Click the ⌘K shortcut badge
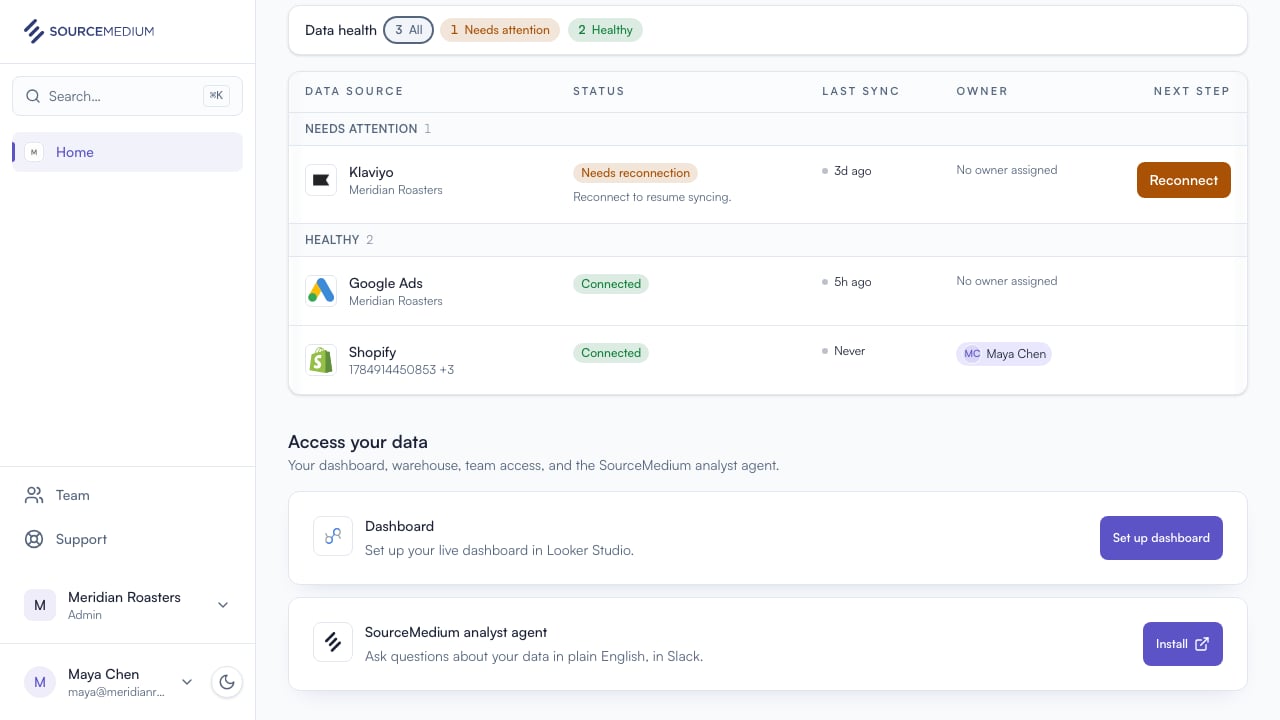Image resolution: width=1280 pixels, height=720 pixels. pyautogui.click(x=216, y=96)
